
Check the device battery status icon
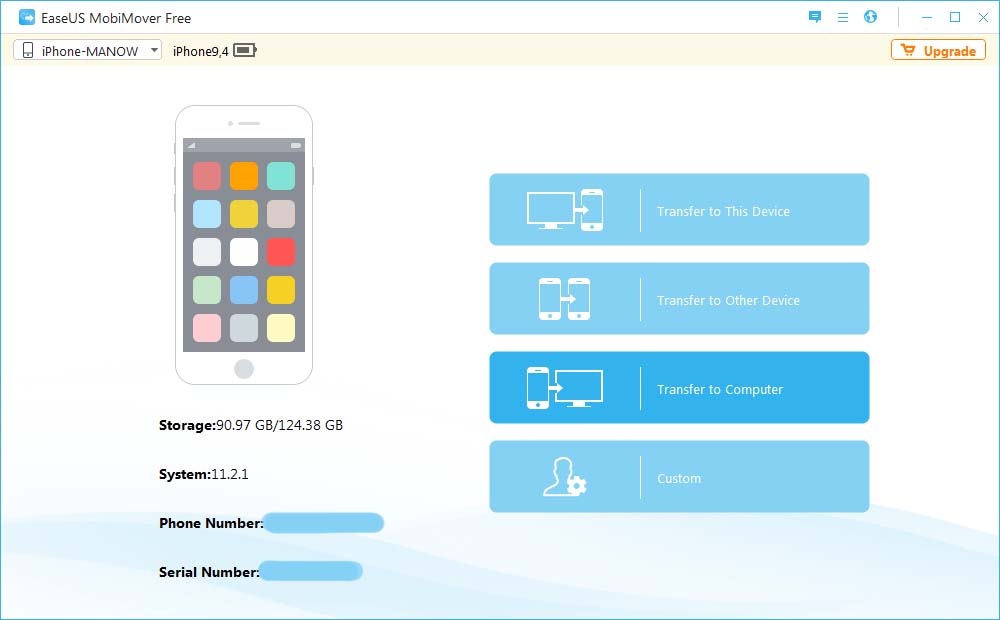click(x=243, y=49)
